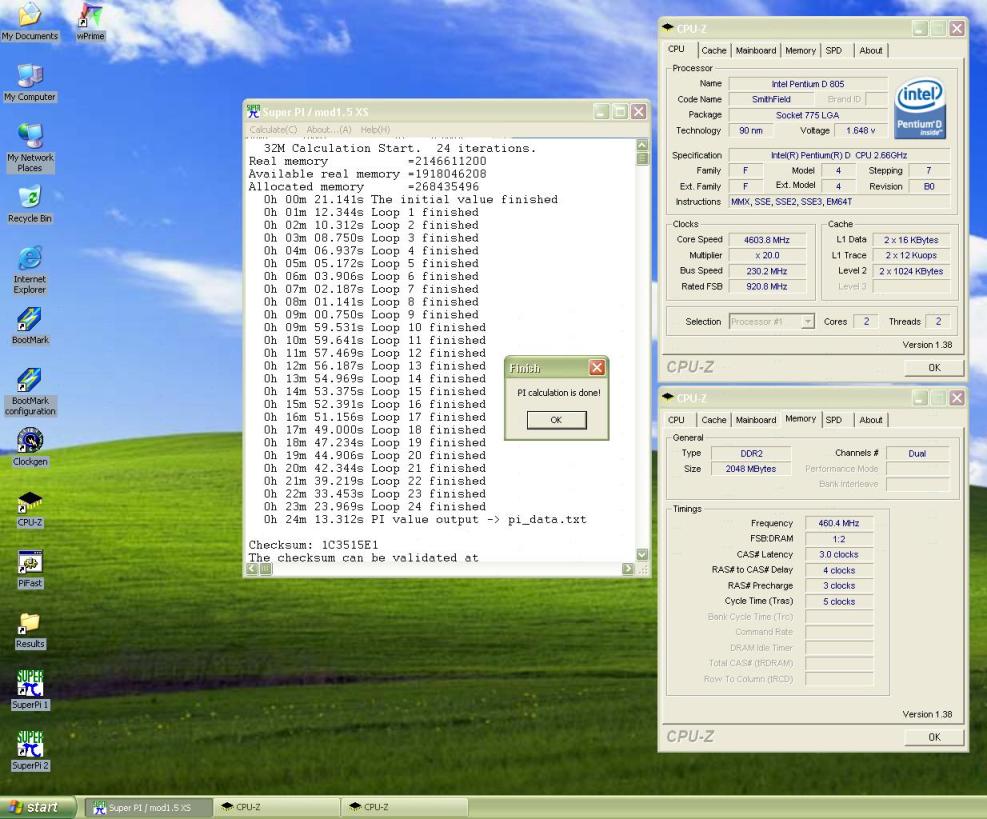Switch to Memory tab in top CPU-Z

click(x=800, y=50)
